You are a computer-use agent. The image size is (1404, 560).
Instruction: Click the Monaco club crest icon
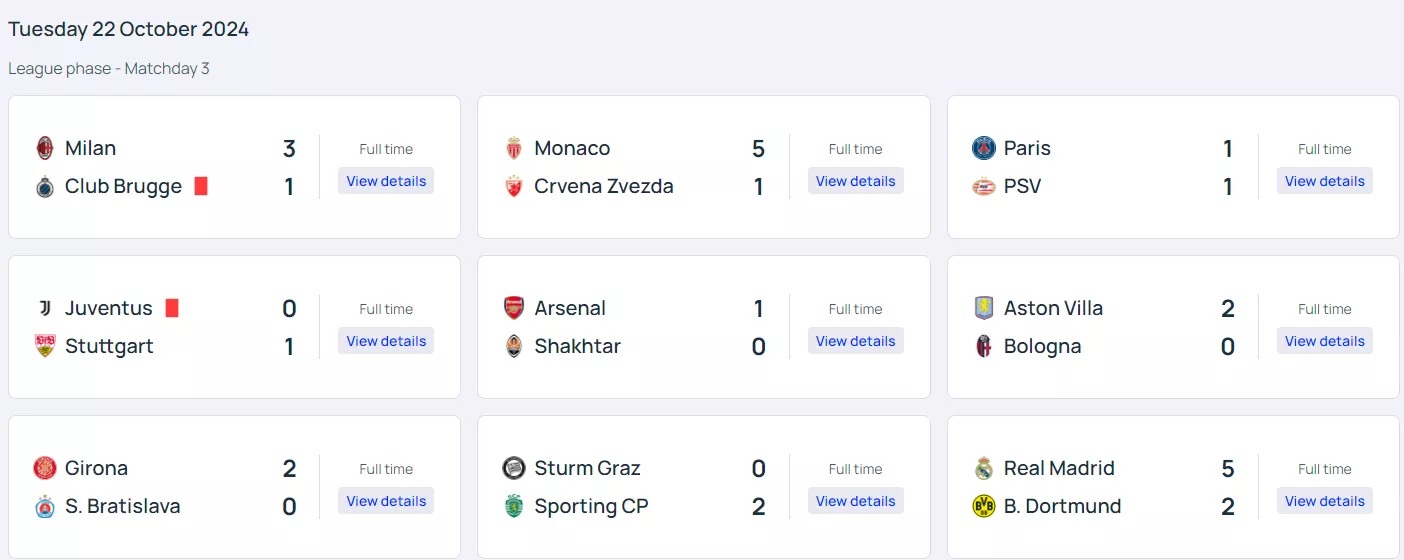[x=514, y=148]
